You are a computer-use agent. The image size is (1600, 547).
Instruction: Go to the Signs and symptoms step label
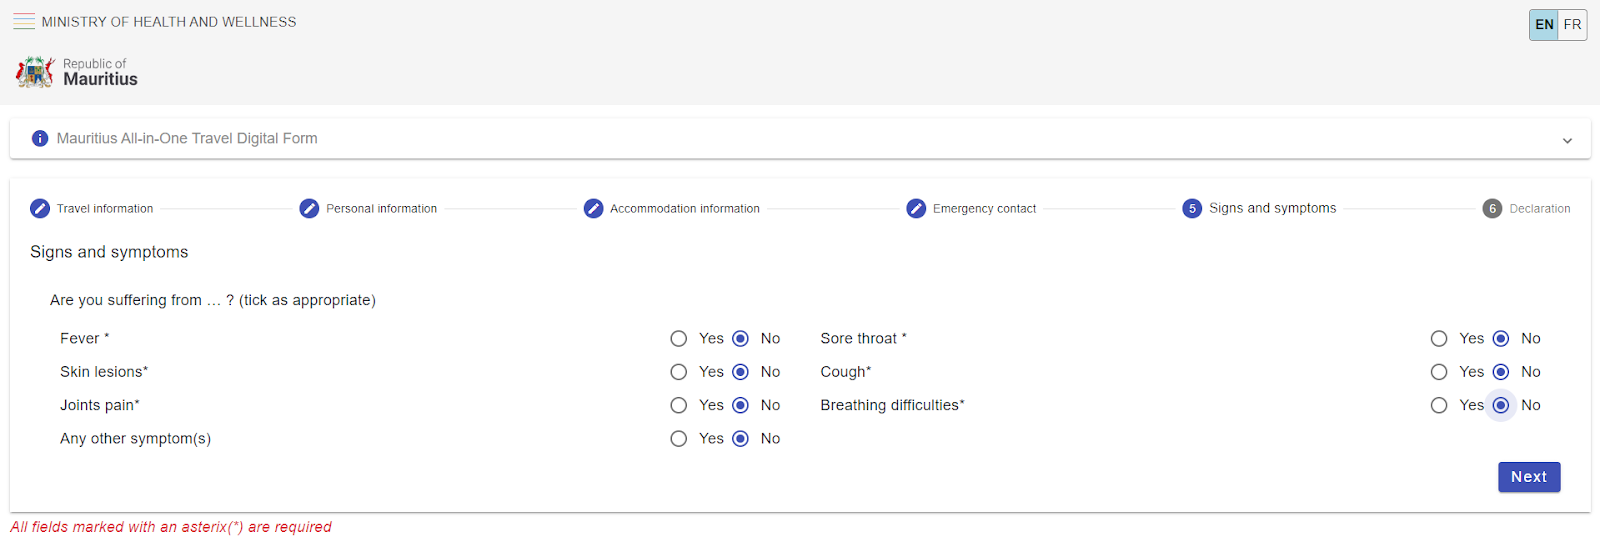point(1272,208)
